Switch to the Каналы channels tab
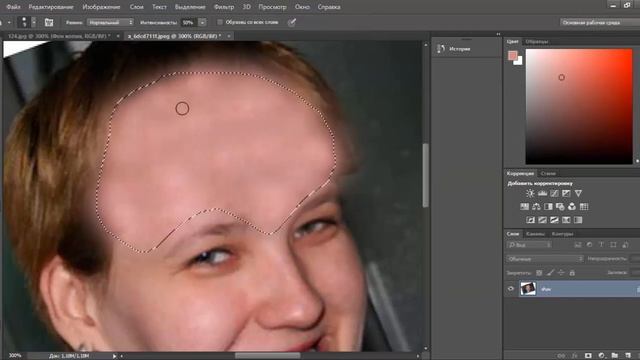640x360 pixels. pos(535,234)
